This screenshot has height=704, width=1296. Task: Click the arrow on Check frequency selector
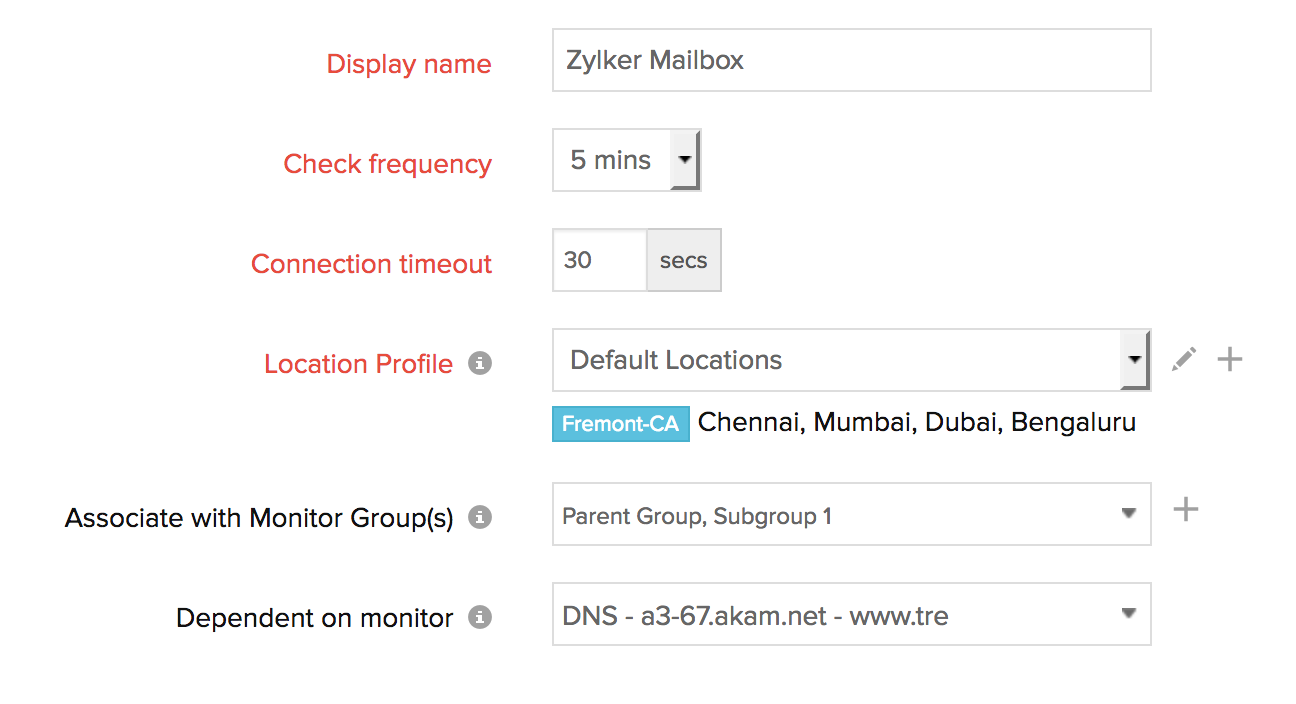(685, 160)
